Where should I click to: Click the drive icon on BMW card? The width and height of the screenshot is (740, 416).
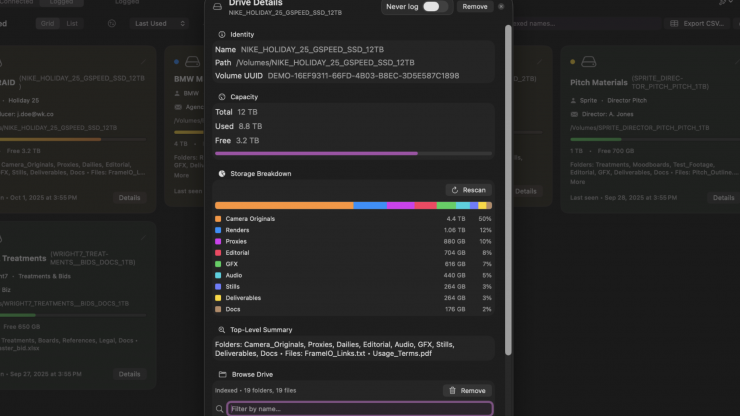coord(192,62)
